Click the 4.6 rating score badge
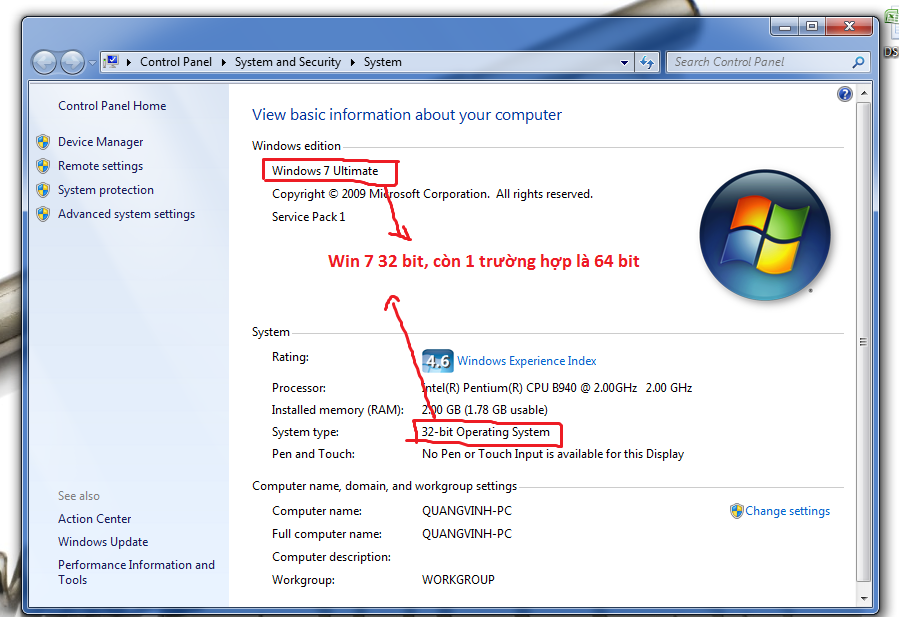 click(x=437, y=361)
